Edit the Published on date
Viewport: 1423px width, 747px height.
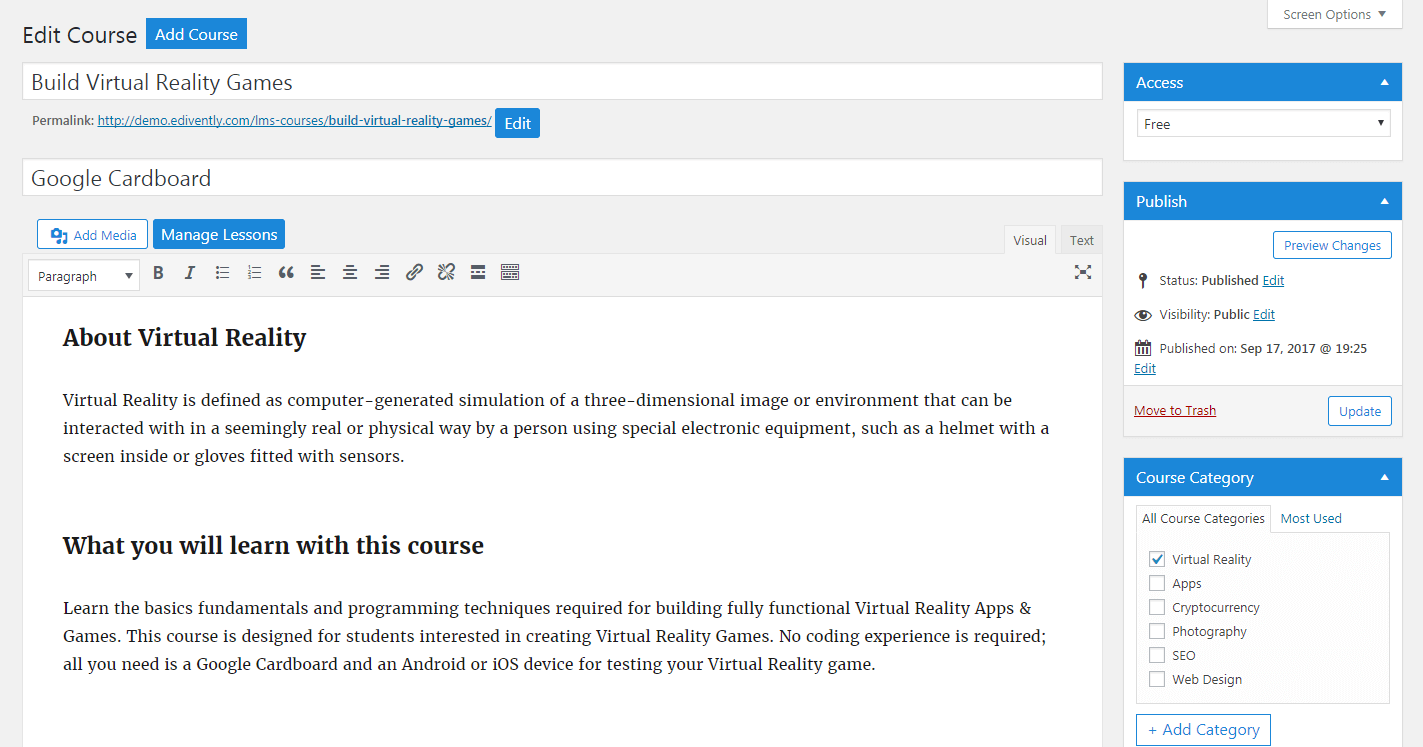coord(1145,369)
